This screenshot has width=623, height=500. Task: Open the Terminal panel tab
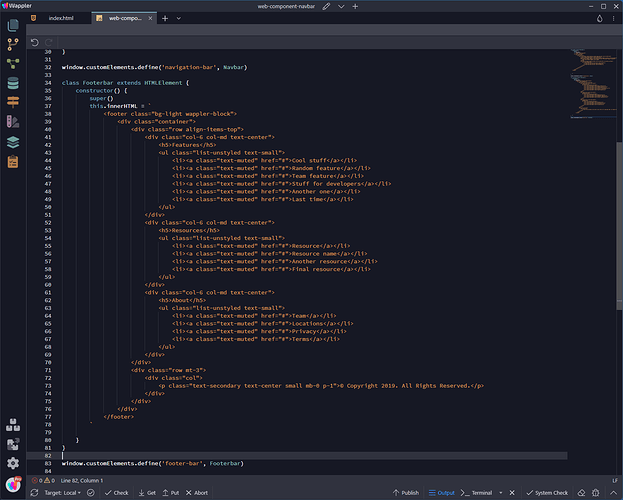pos(476,493)
